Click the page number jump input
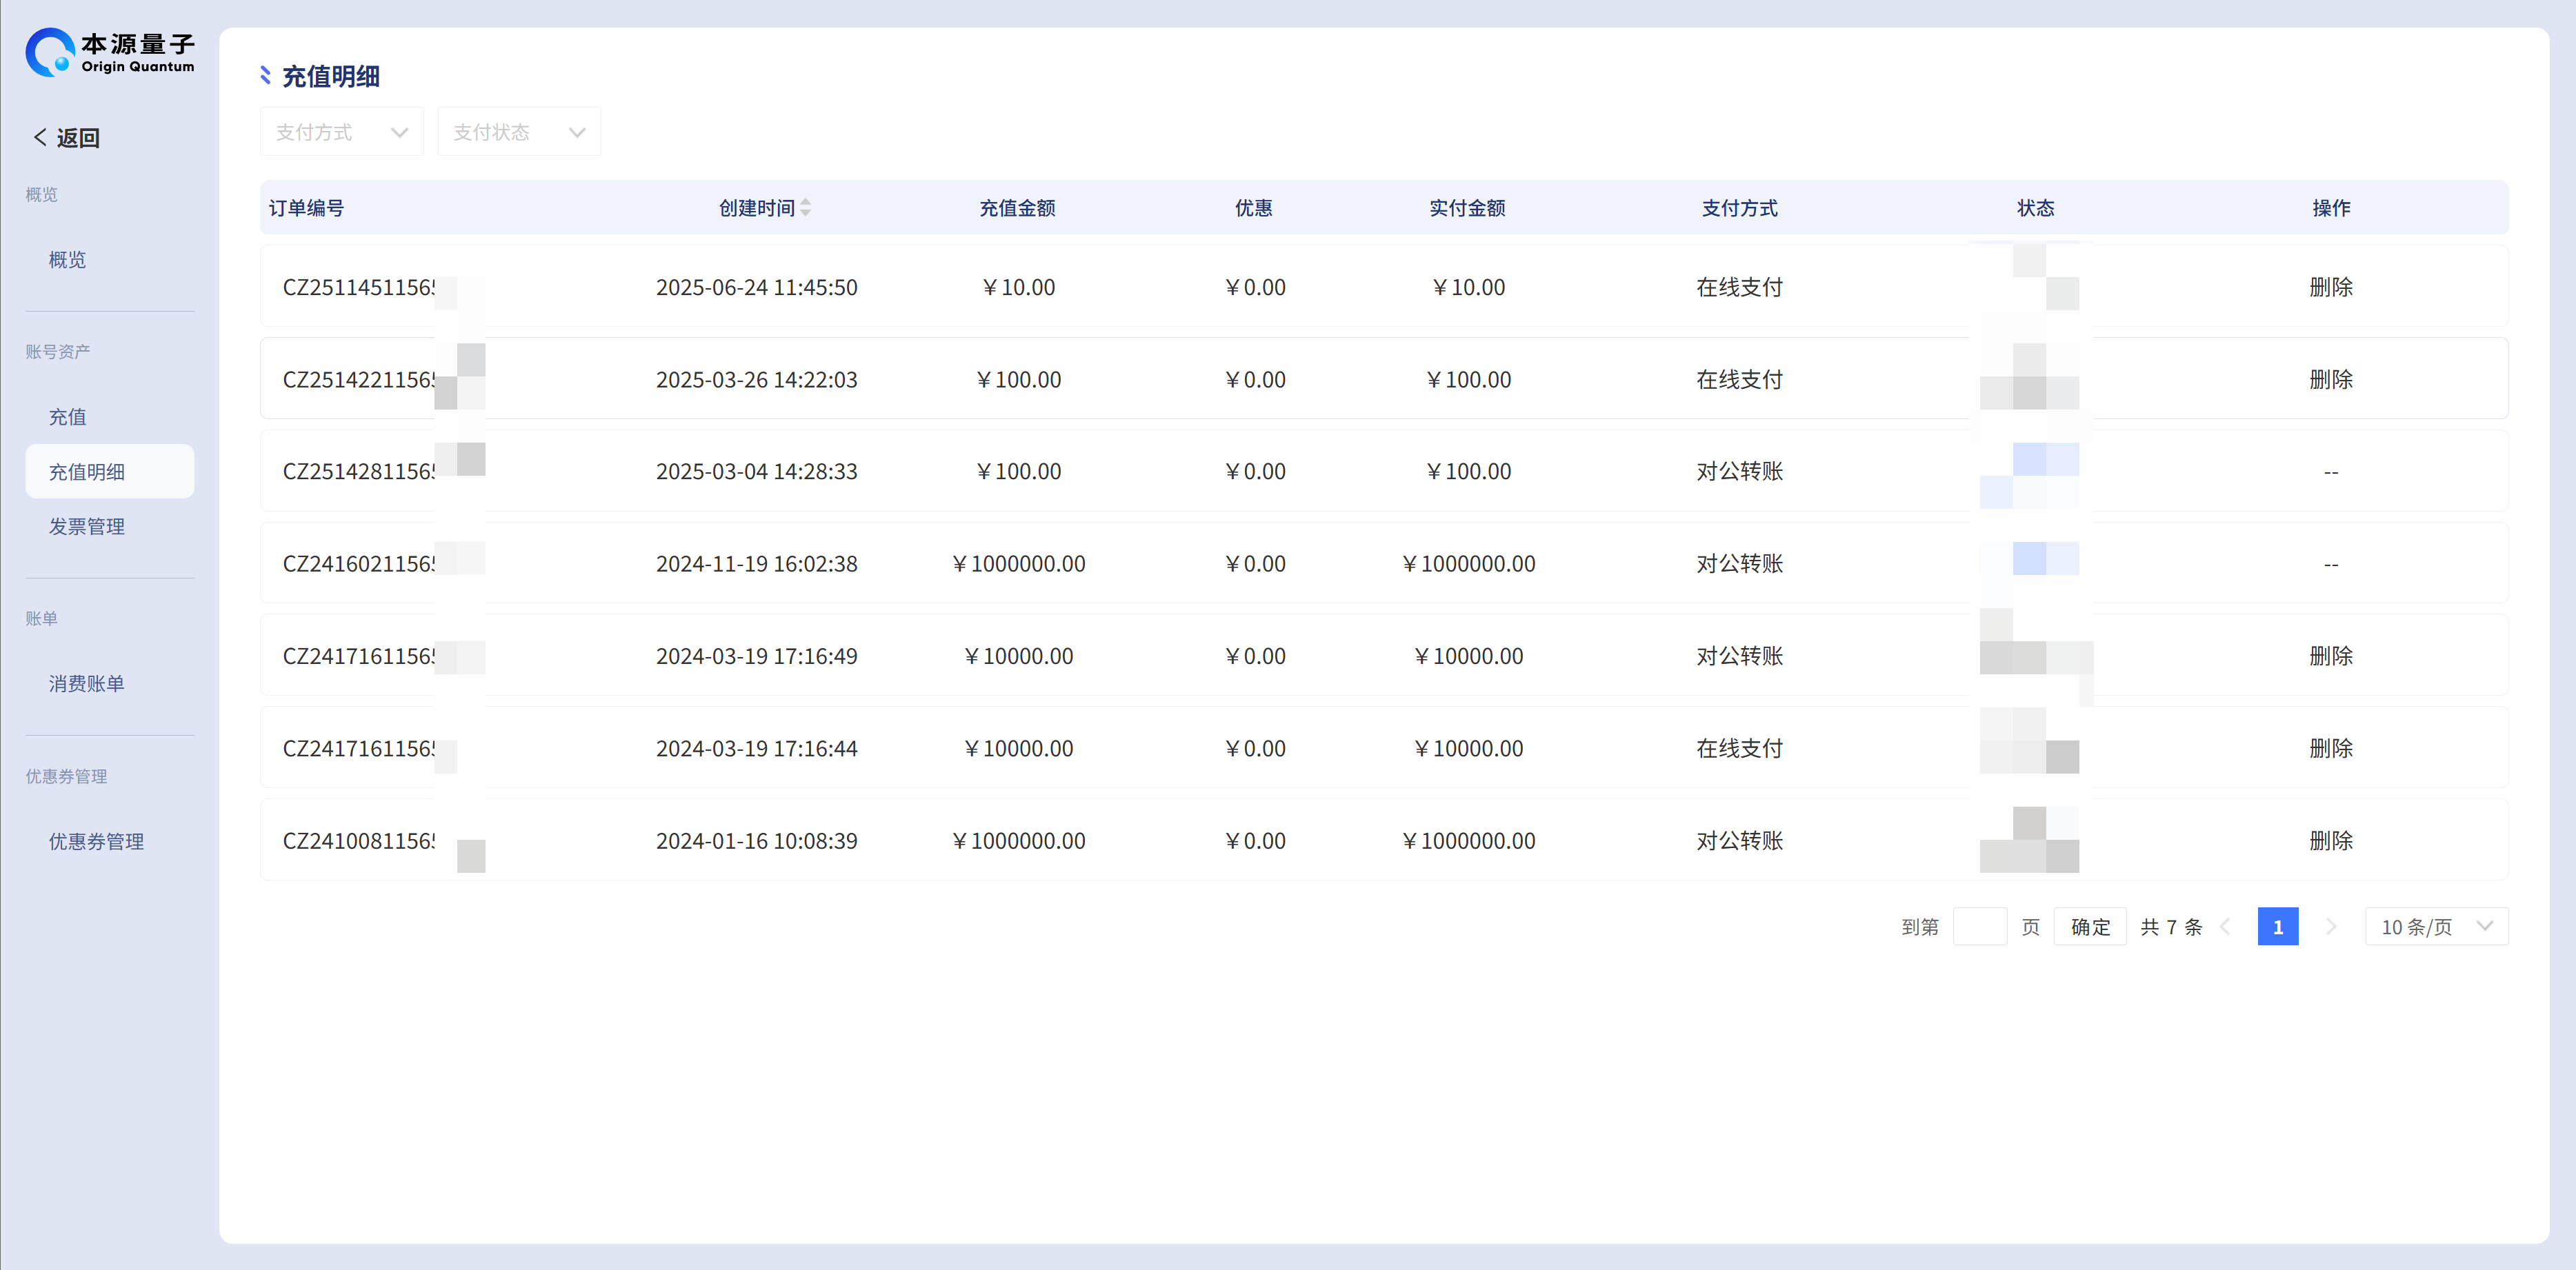This screenshot has width=2576, height=1270. [x=1979, y=927]
